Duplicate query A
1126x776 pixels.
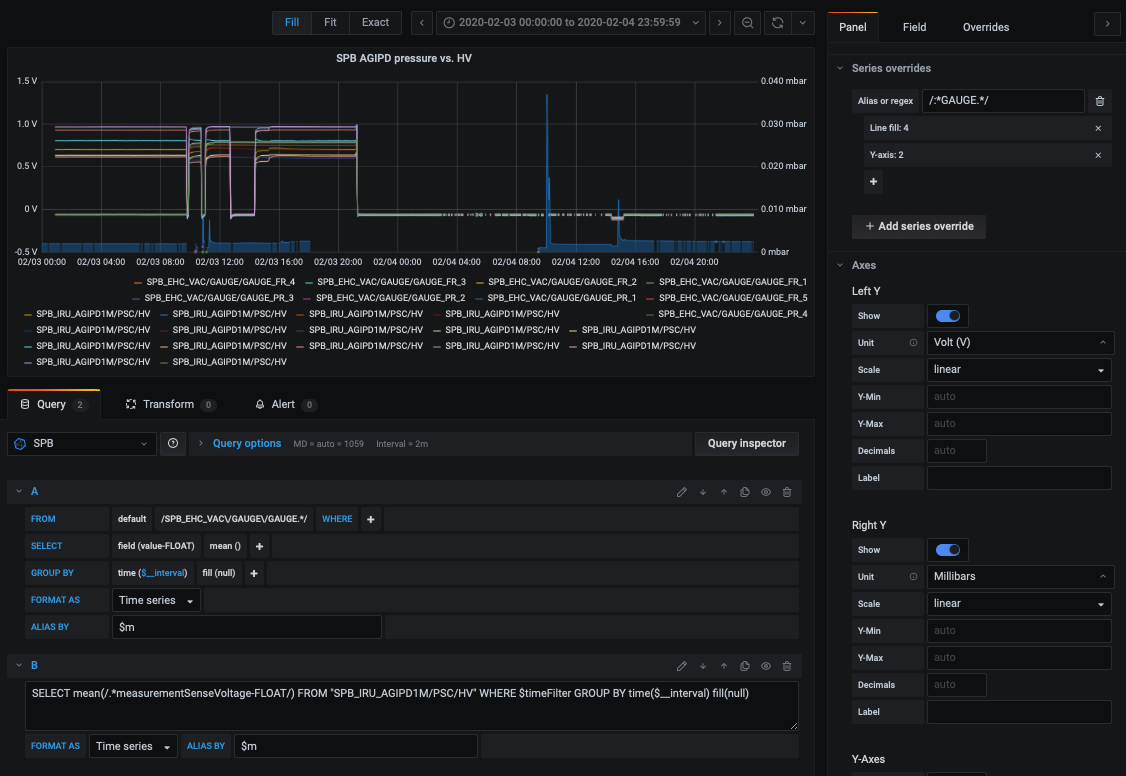745,492
